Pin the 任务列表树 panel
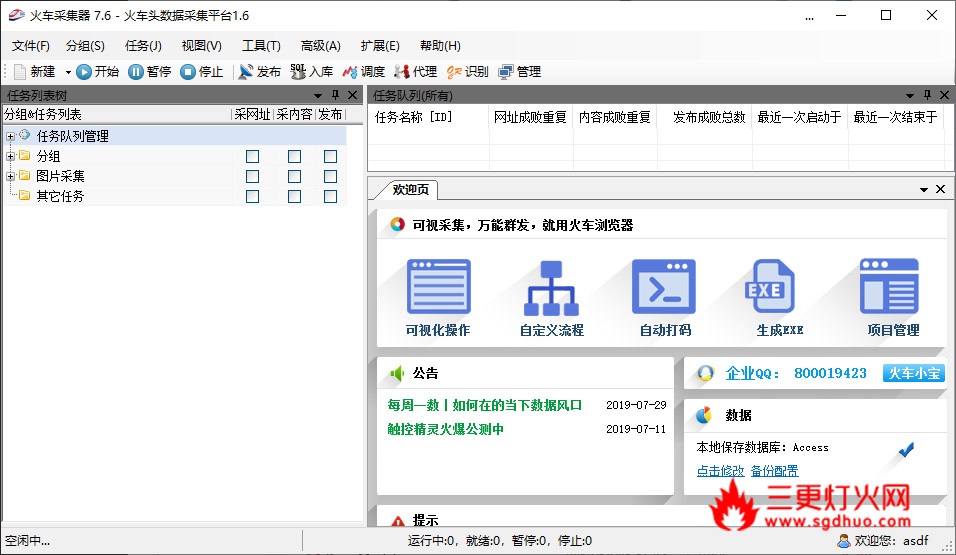The width and height of the screenshot is (956, 555). click(335, 95)
